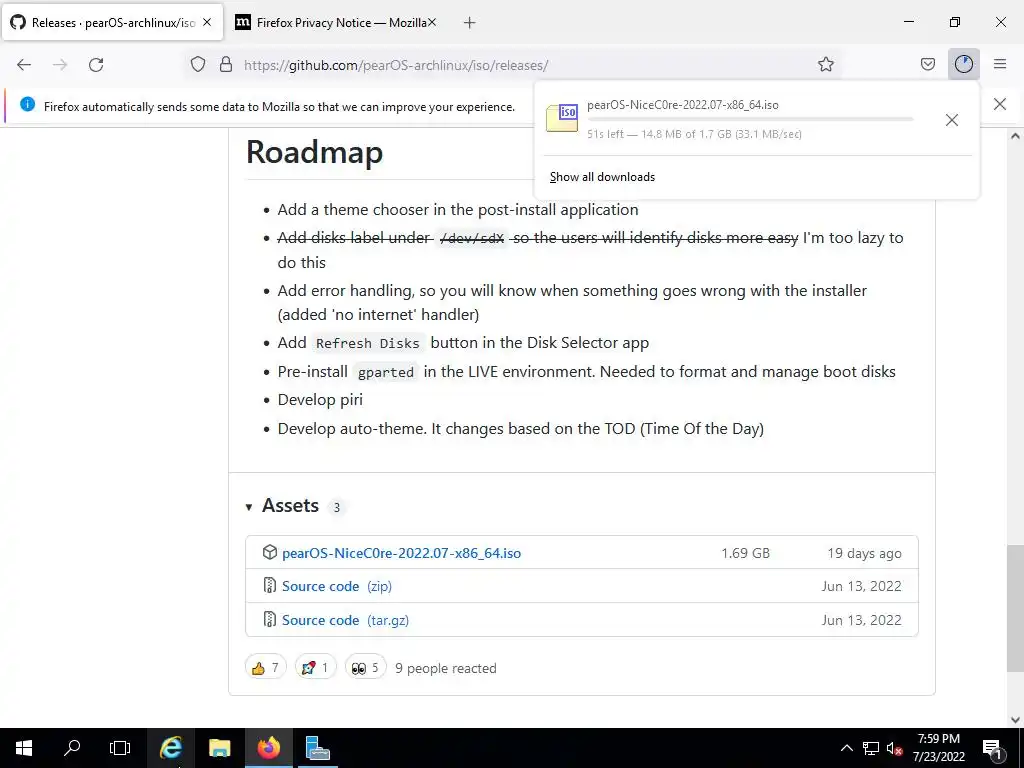Open the Save to Pocket icon

tap(927, 64)
